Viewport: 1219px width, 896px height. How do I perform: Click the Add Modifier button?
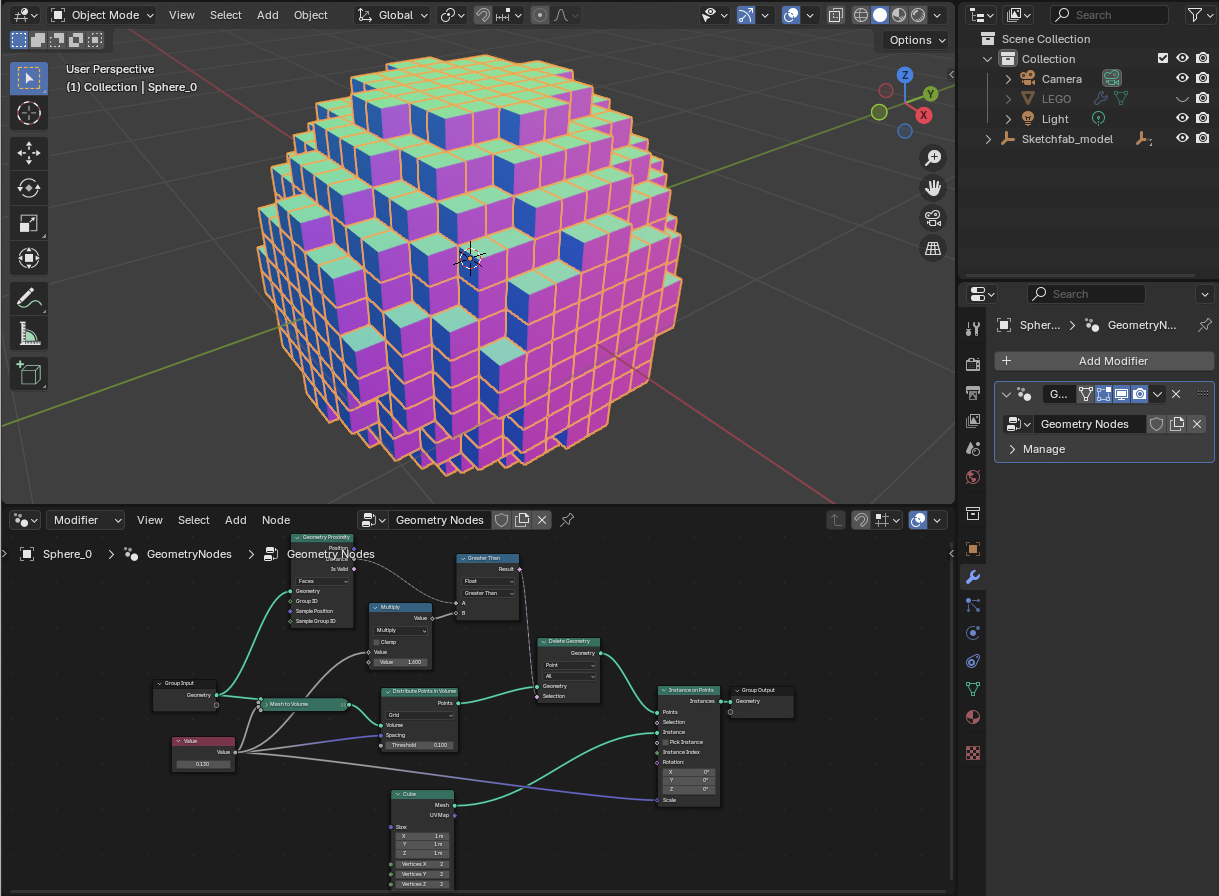tap(1104, 361)
